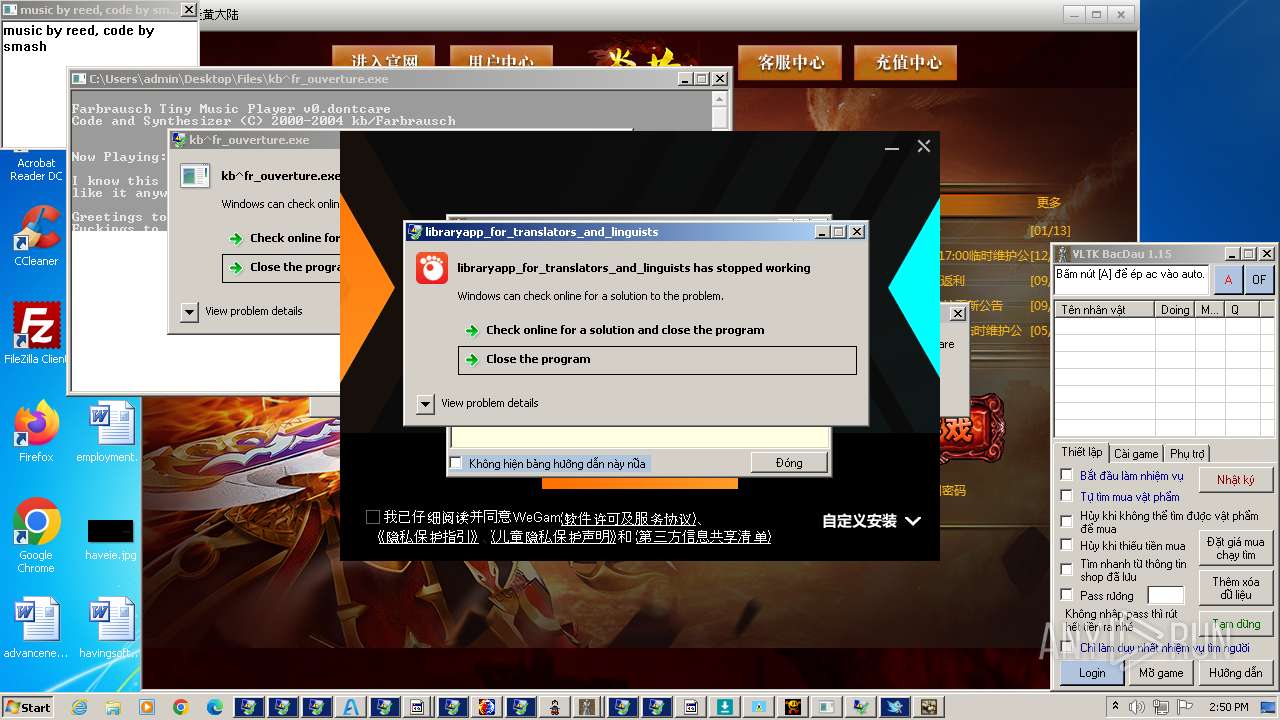Open Firefox desktop icon
This screenshot has width=1280, height=720.
tap(36, 432)
